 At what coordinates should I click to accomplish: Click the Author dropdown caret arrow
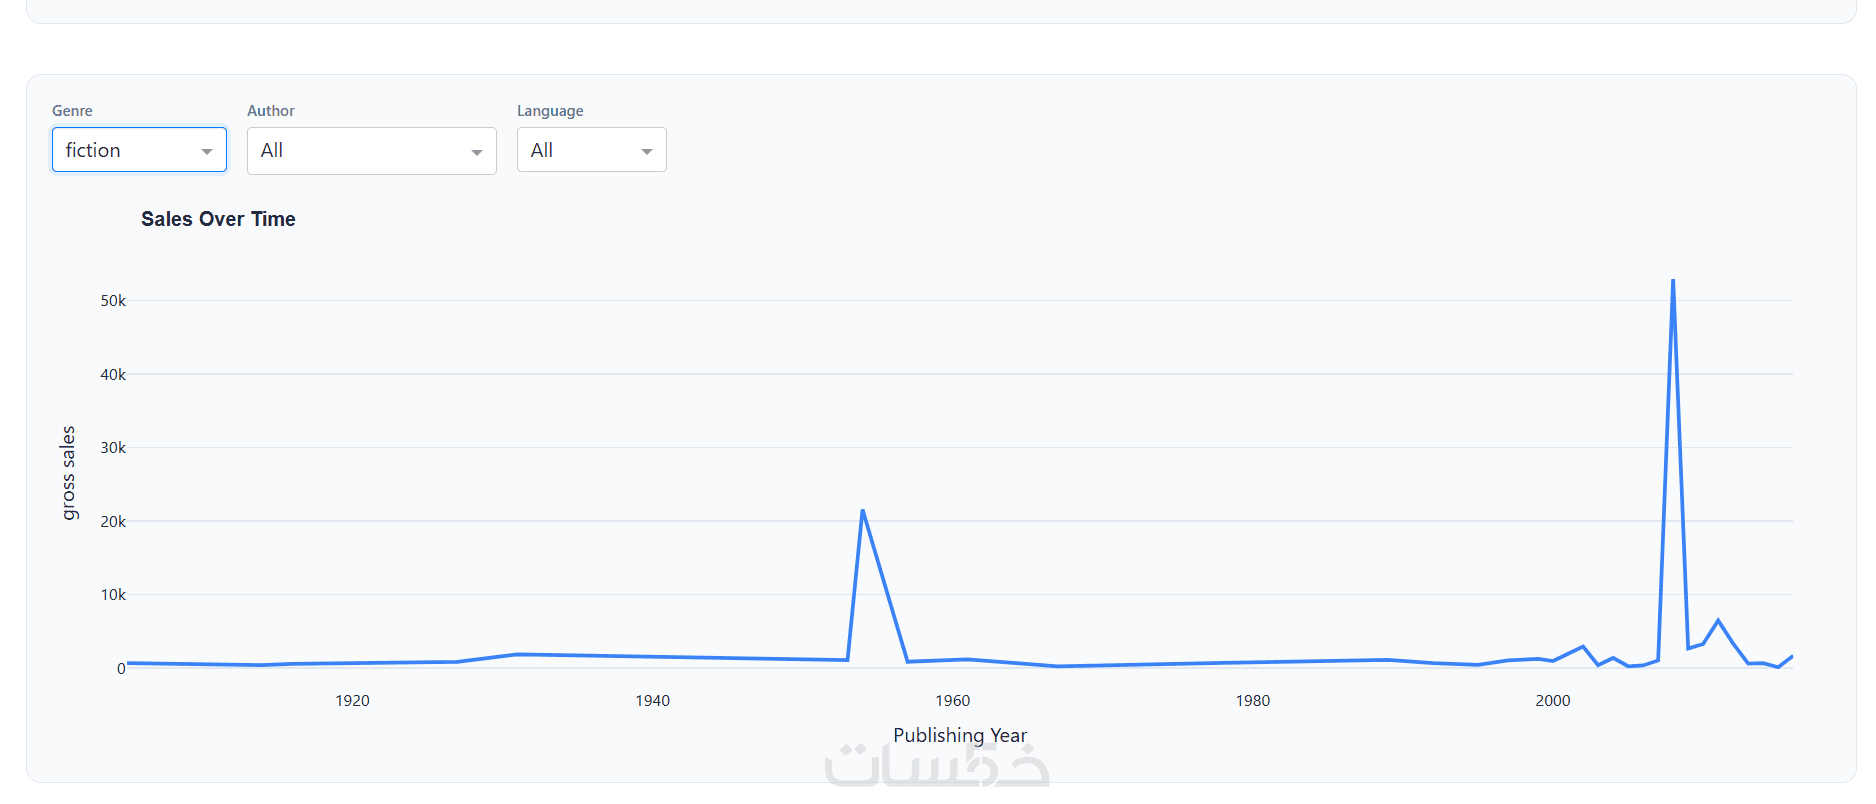477,152
